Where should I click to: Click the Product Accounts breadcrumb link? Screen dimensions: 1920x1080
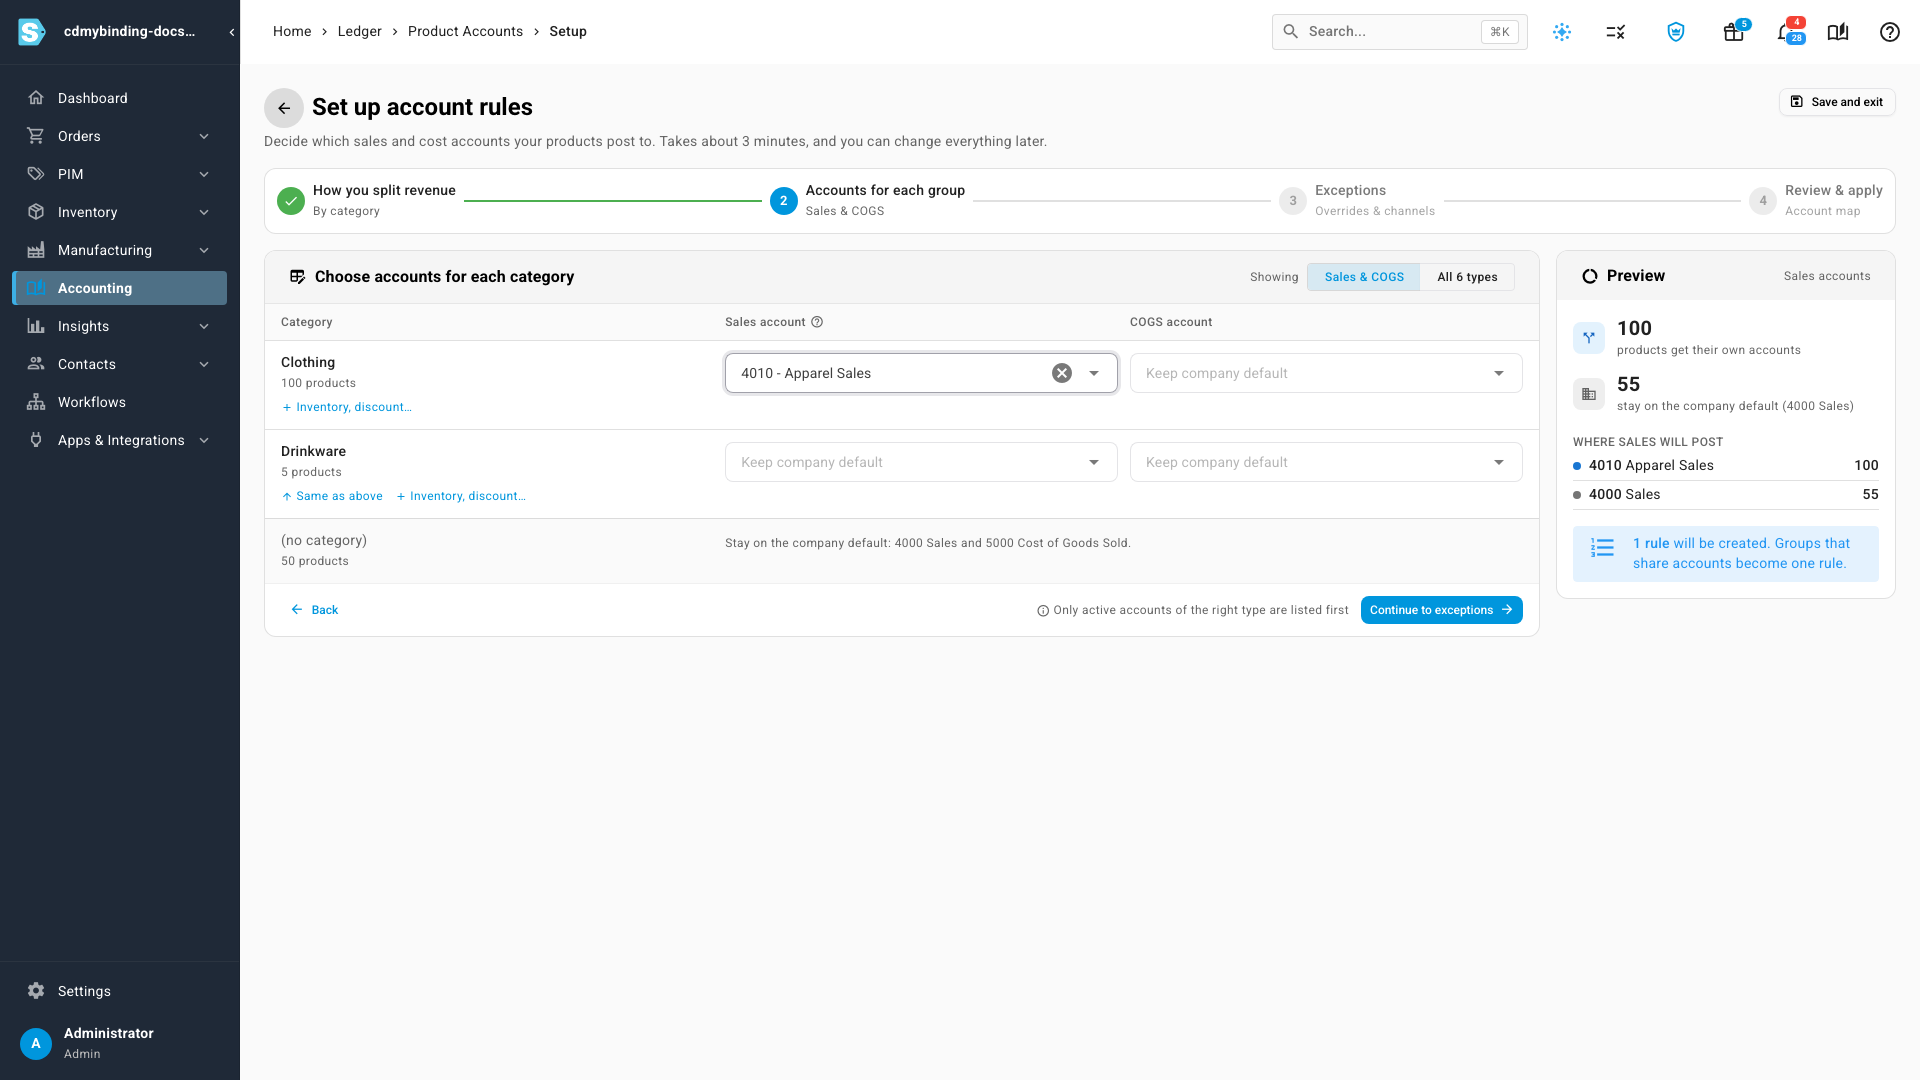(465, 32)
